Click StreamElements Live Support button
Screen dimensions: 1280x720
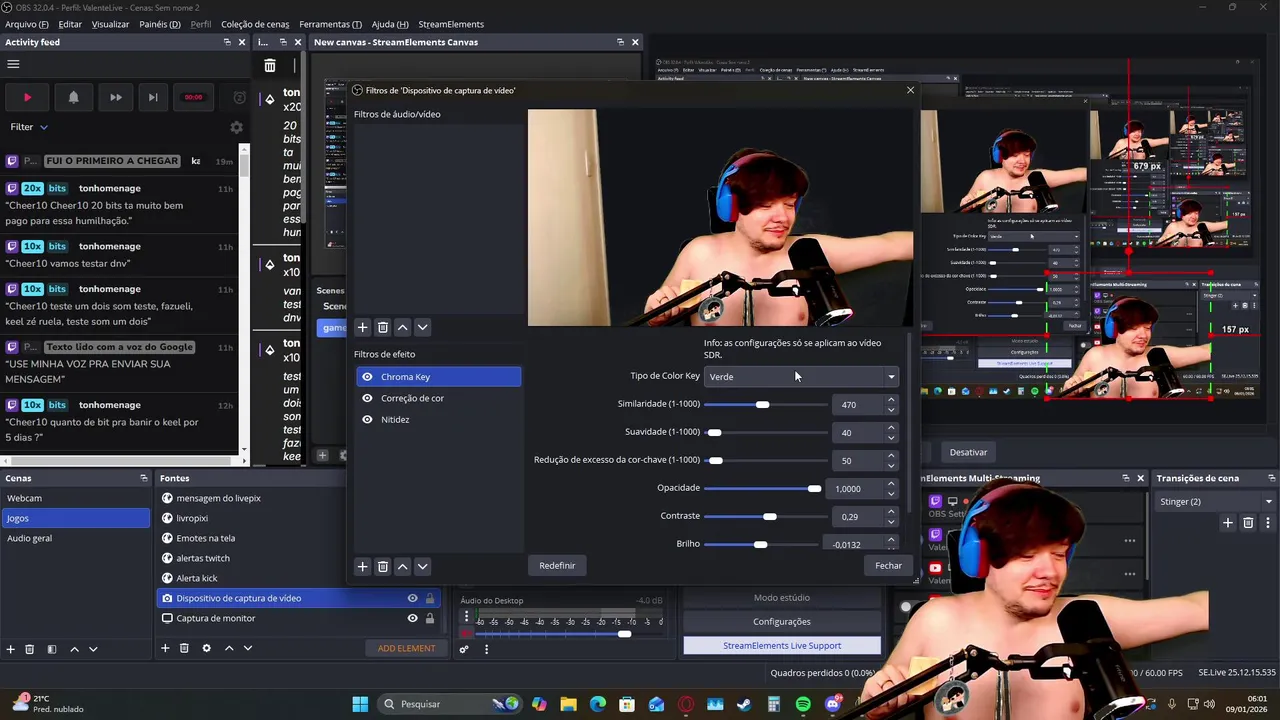coord(782,646)
